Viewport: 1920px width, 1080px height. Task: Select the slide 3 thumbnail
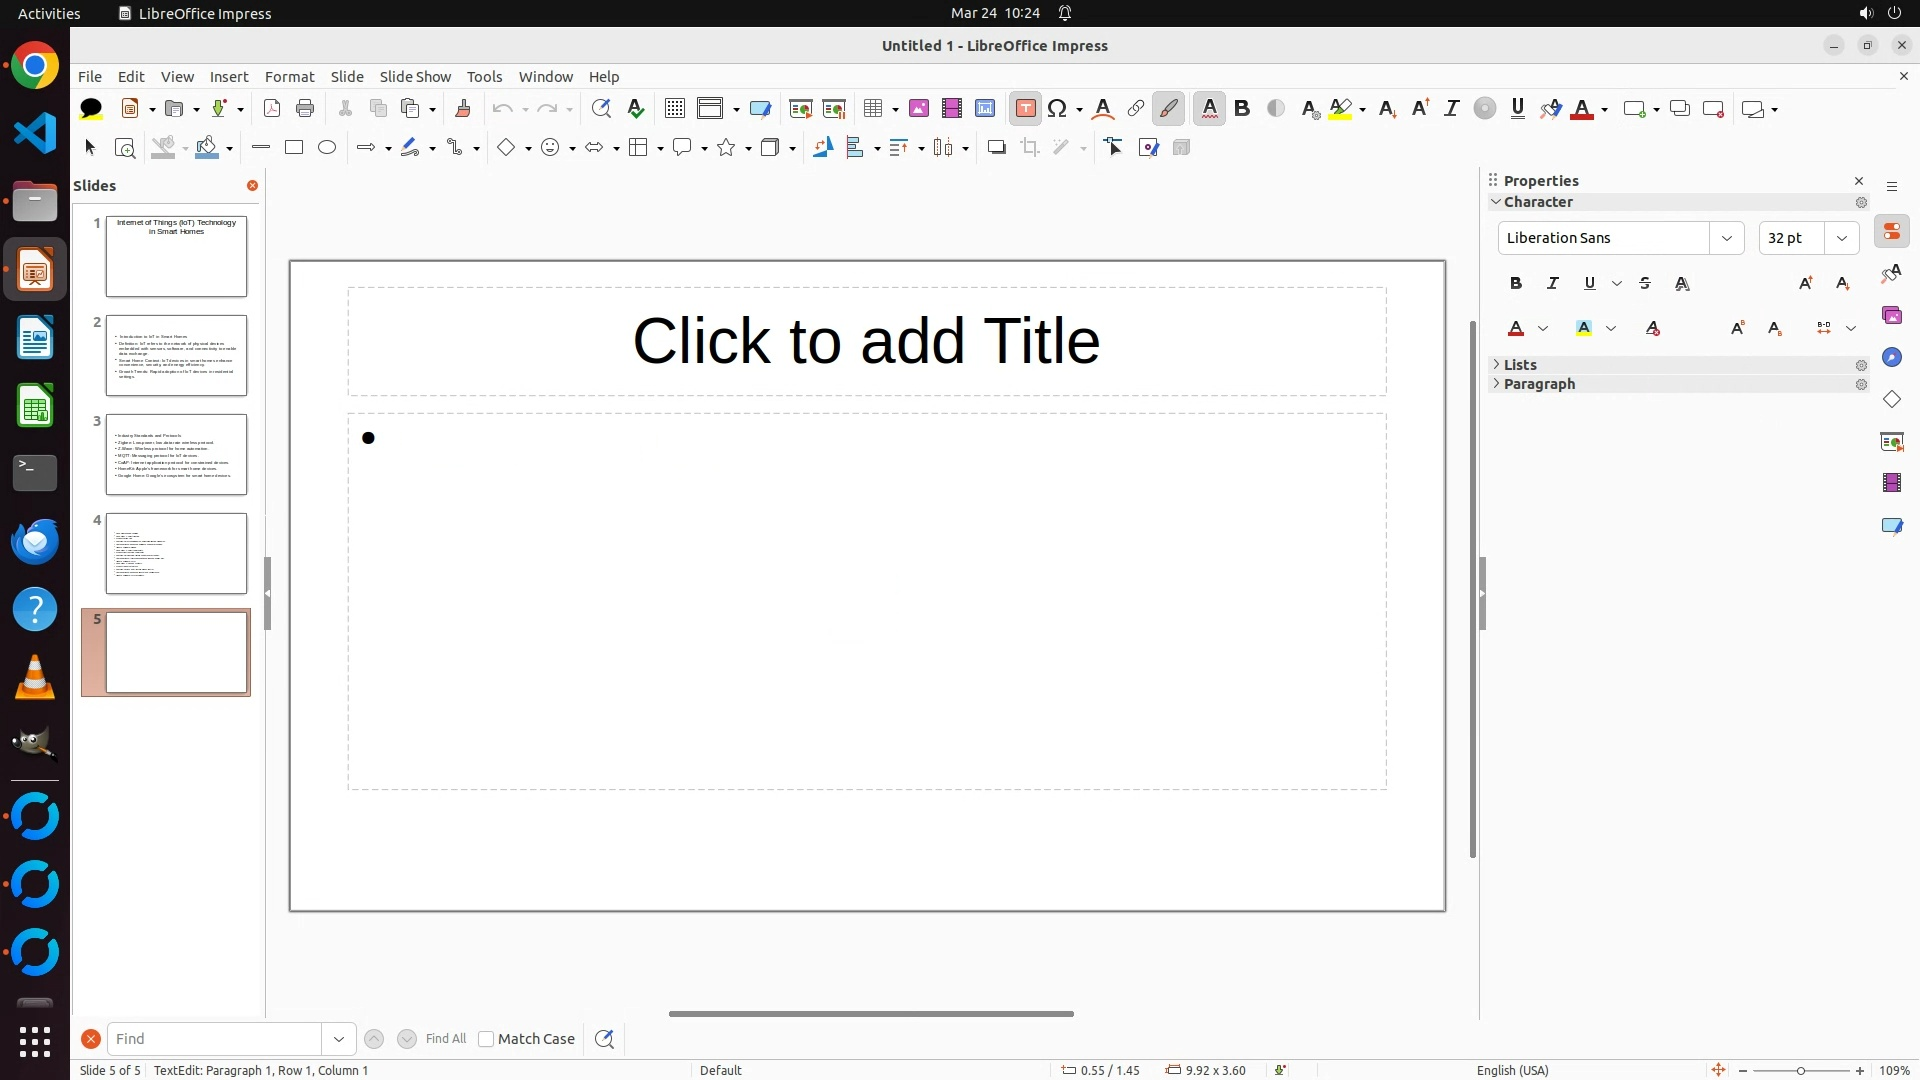pos(176,455)
